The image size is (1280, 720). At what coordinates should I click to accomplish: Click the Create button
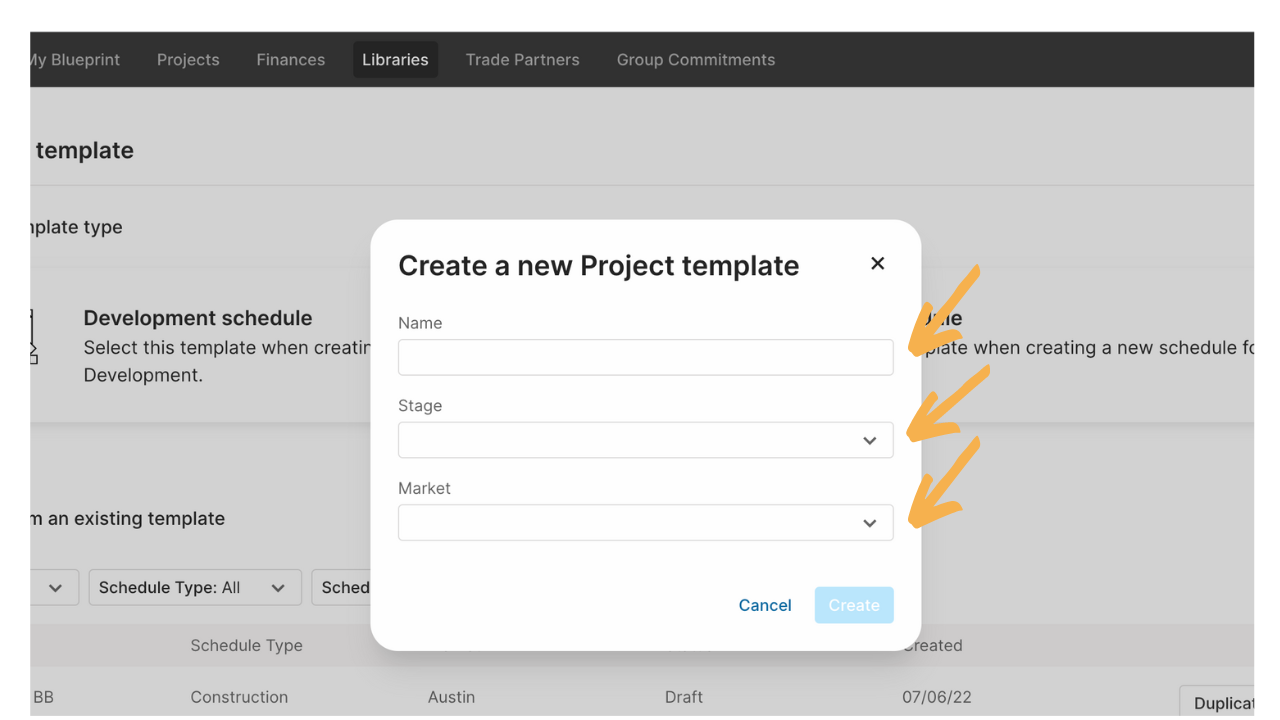(x=854, y=605)
